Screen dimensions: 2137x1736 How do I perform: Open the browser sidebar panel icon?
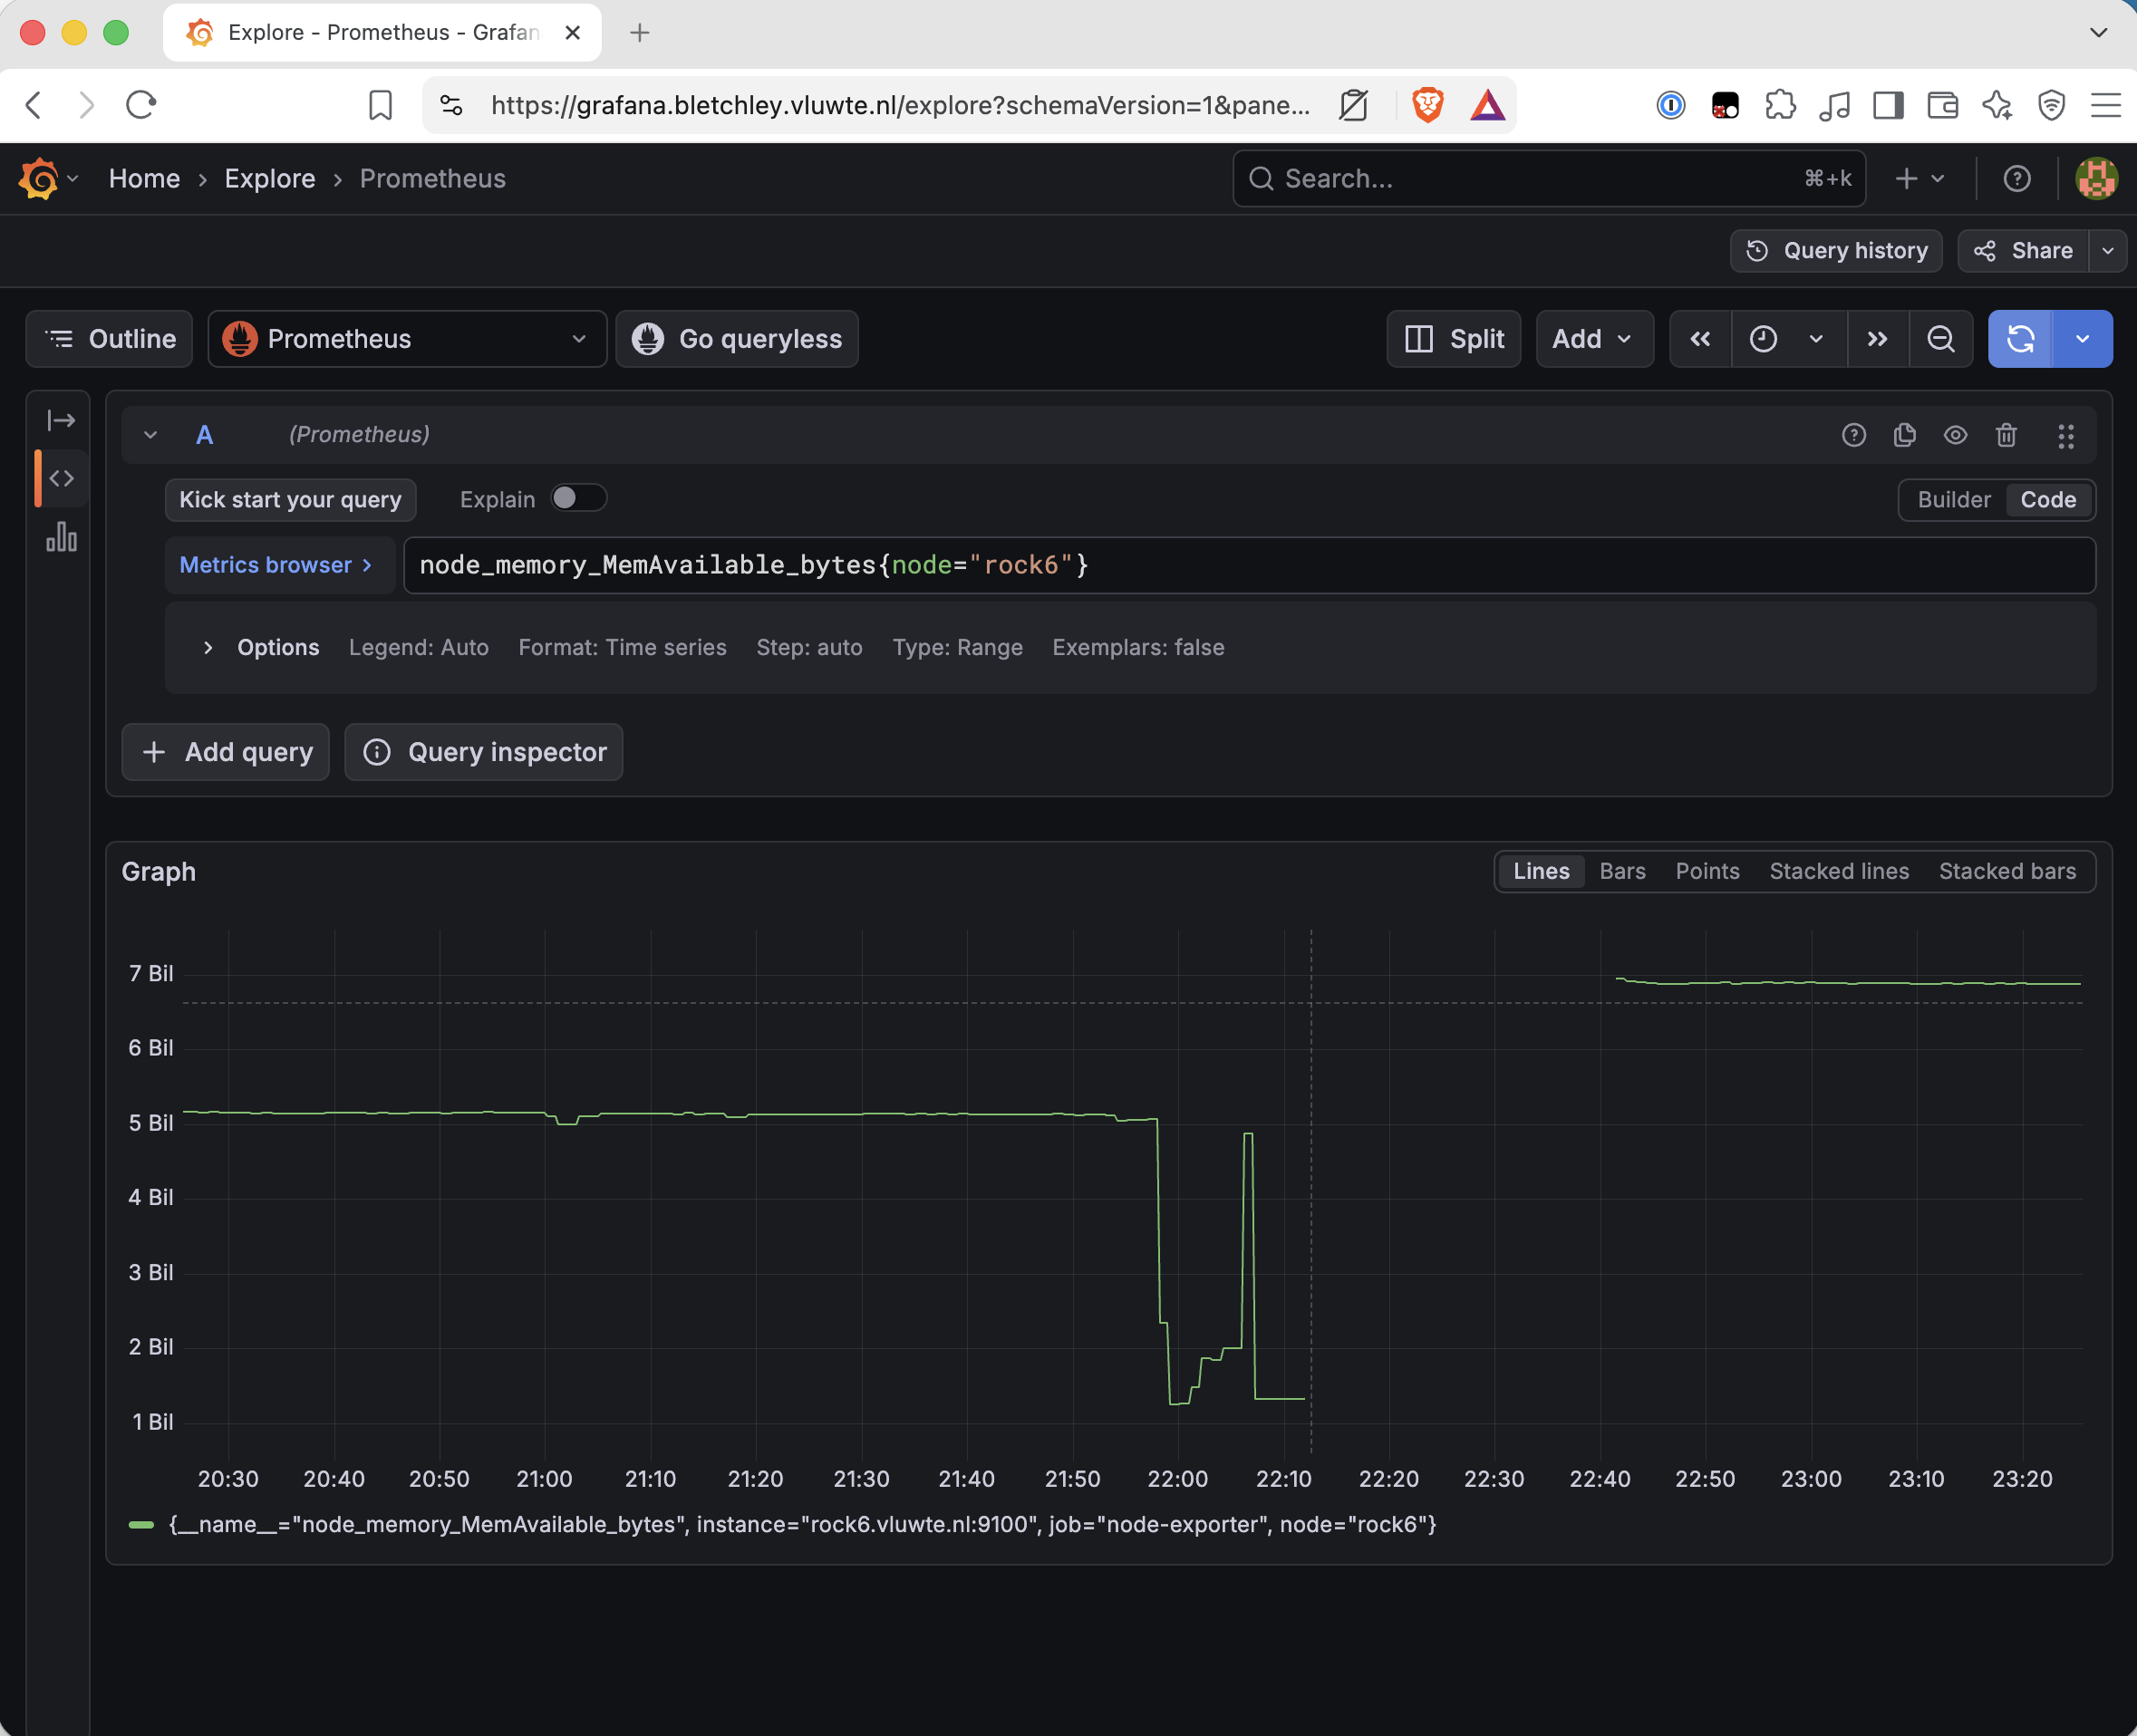click(1887, 105)
